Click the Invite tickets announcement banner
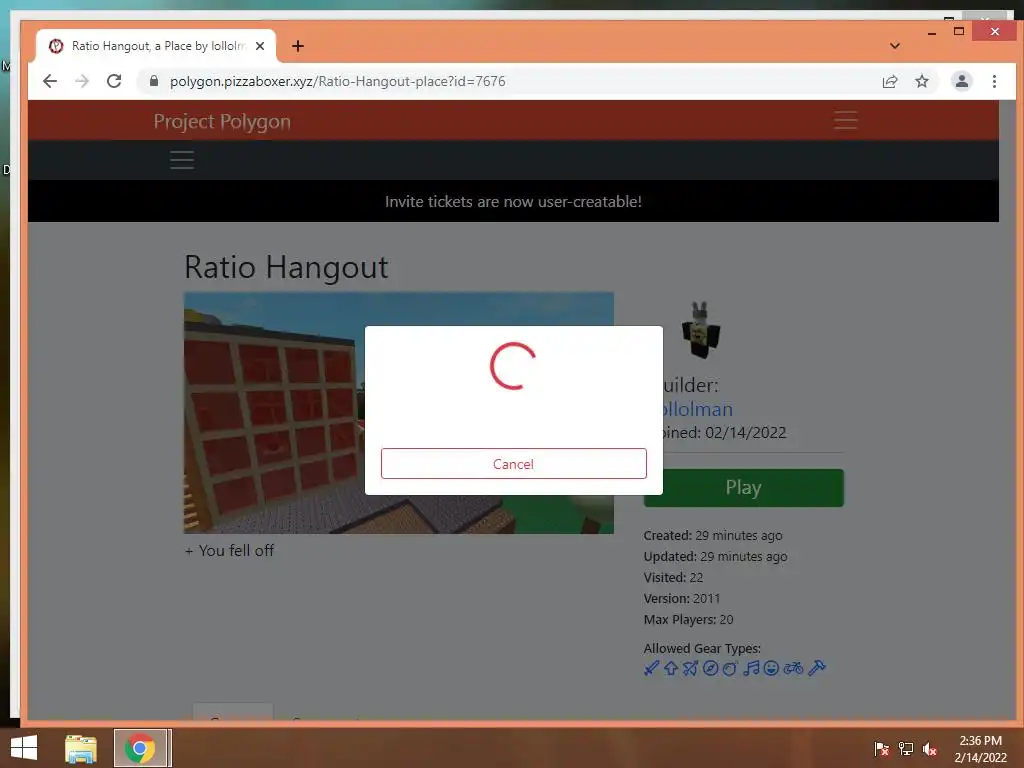This screenshot has width=1024, height=768. coord(513,201)
